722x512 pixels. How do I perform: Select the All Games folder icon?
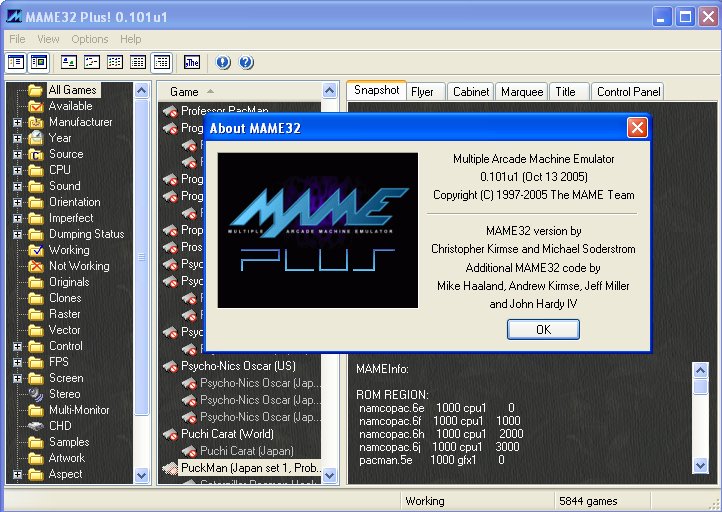(x=35, y=90)
